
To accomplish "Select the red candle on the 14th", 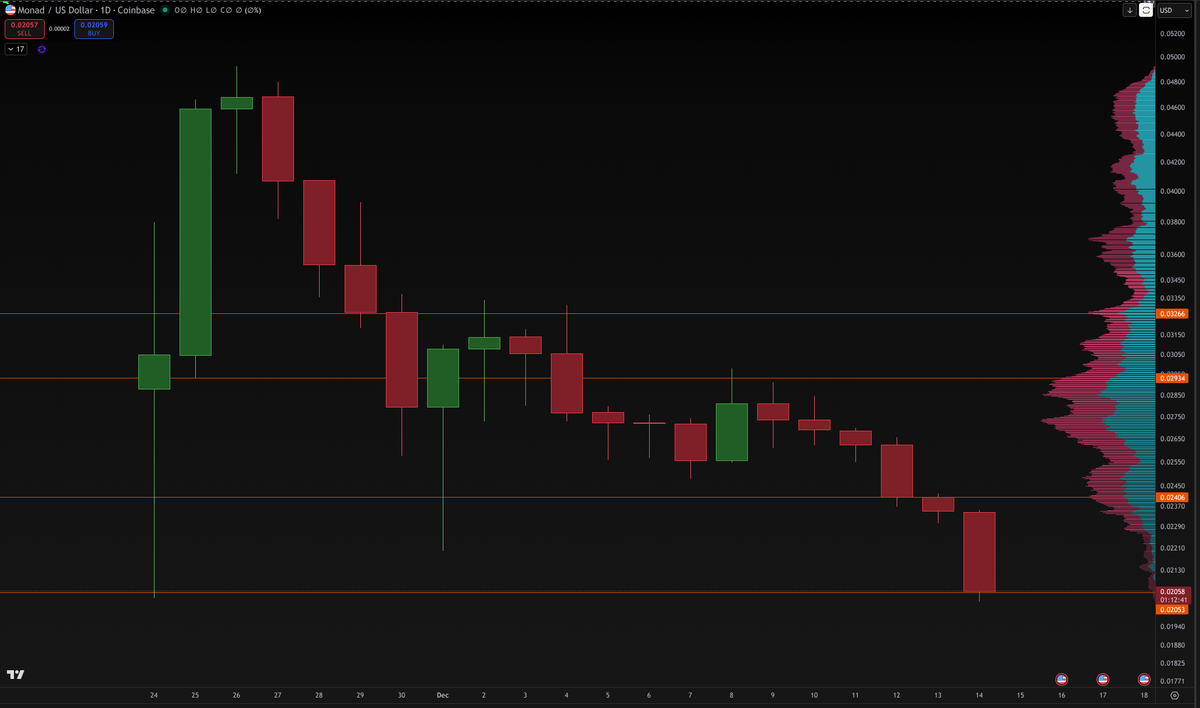I will pyautogui.click(x=979, y=552).
